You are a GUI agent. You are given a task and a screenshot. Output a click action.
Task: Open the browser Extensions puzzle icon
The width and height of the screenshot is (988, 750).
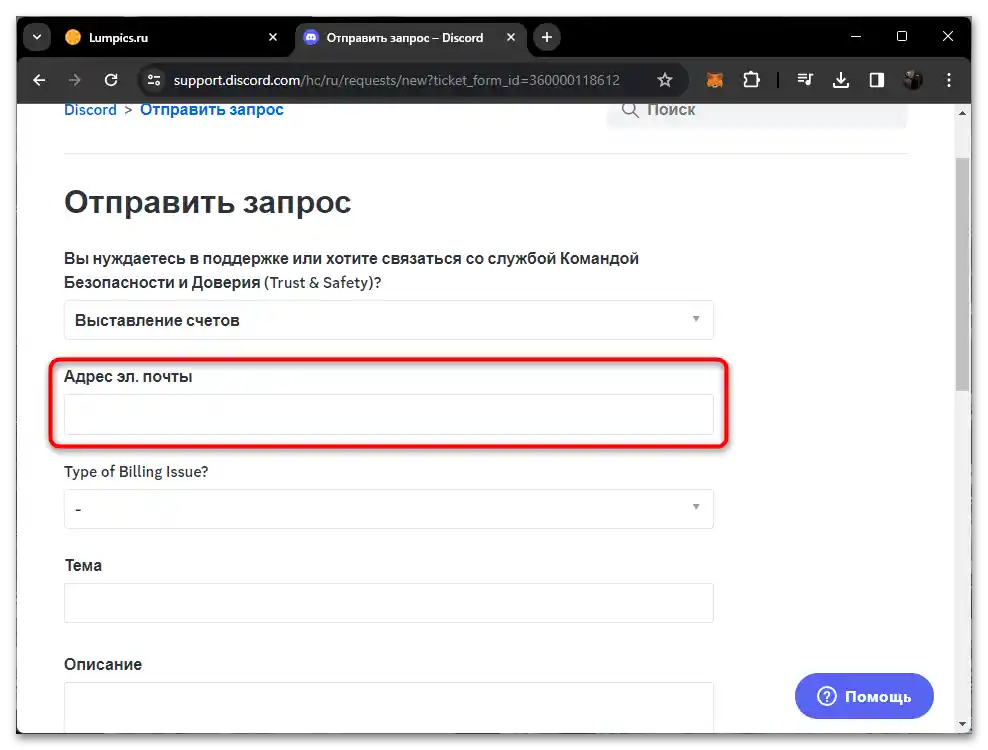tap(752, 80)
